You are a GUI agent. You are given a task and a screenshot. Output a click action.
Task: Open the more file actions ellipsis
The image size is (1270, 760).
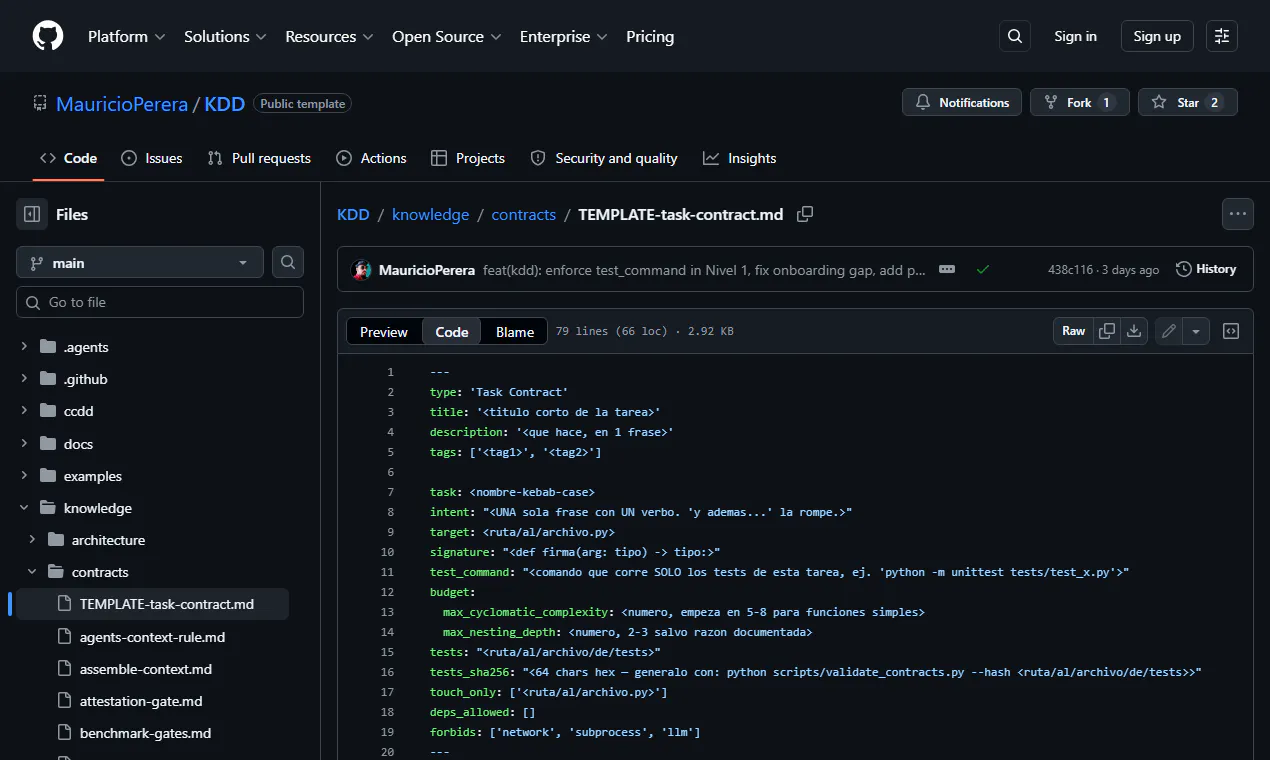1238,214
